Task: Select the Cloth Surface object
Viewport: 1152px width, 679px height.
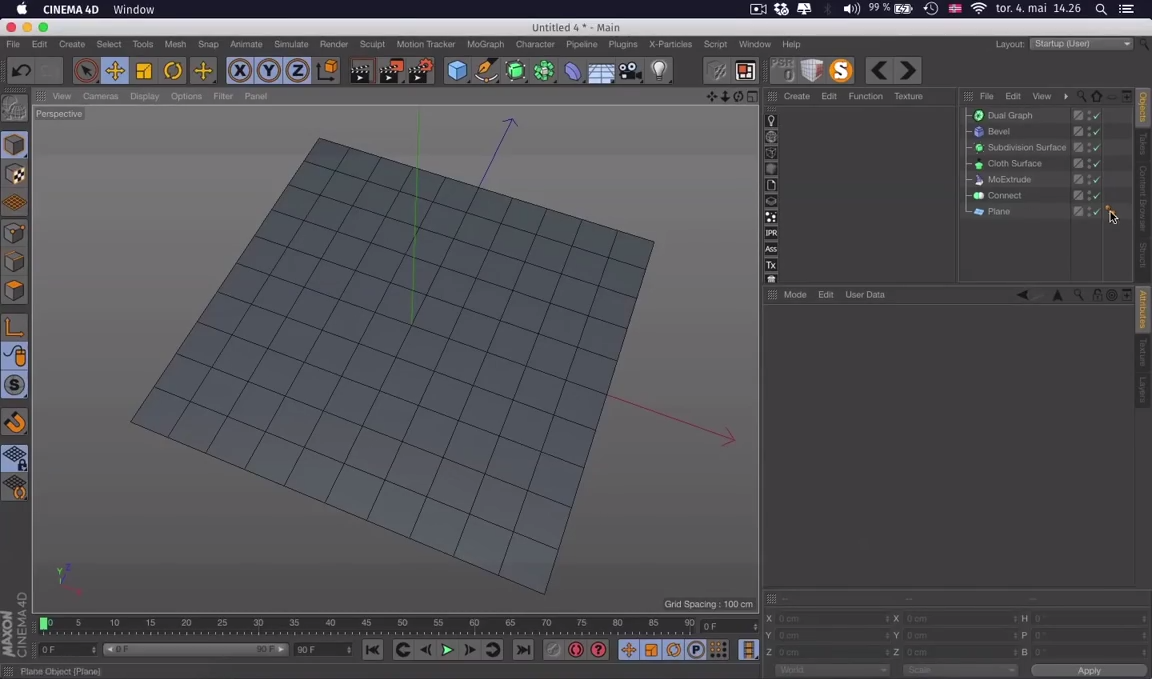Action: click(1014, 164)
